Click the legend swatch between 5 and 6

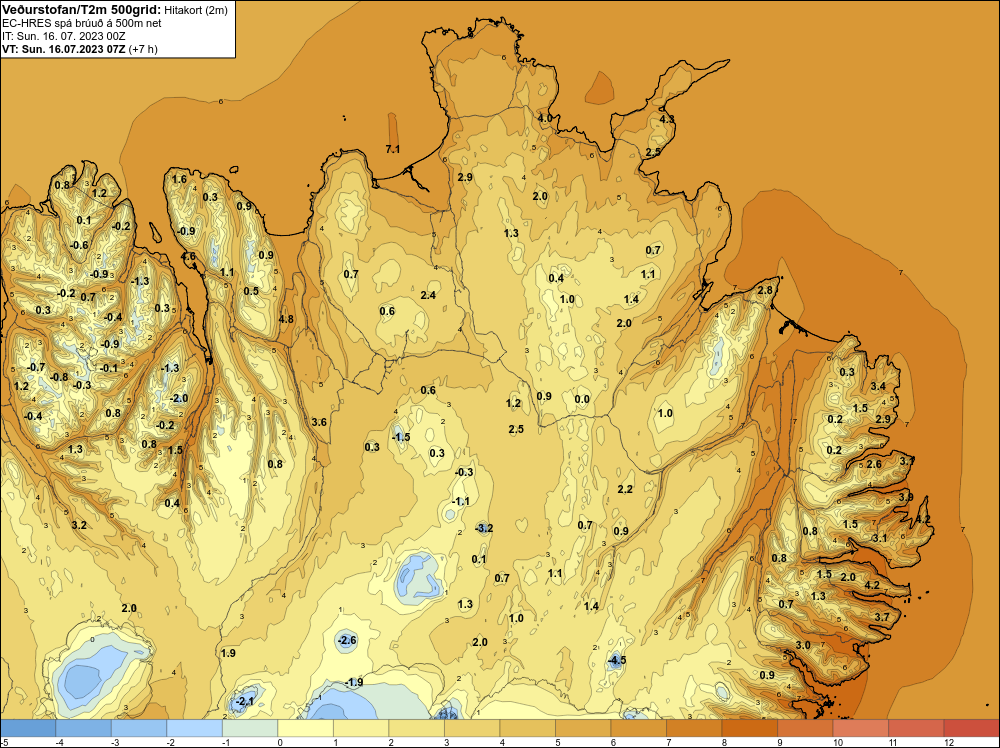[583, 728]
